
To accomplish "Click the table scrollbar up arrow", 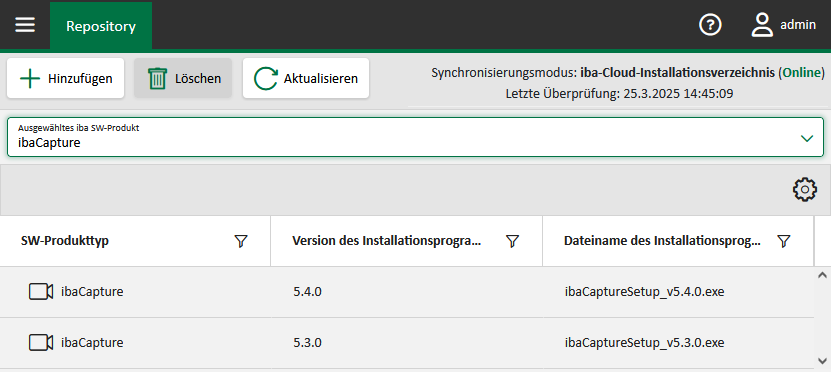I will point(823,275).
